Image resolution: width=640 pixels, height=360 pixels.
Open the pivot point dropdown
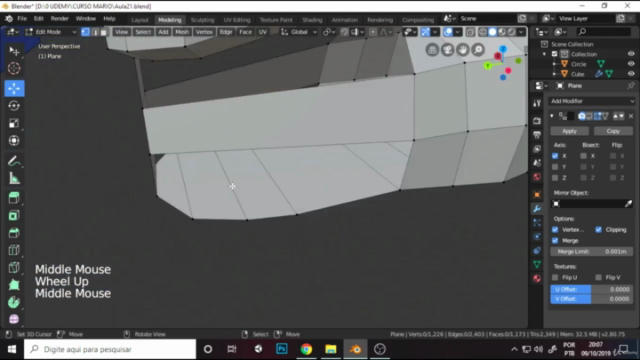coord(329,32)
